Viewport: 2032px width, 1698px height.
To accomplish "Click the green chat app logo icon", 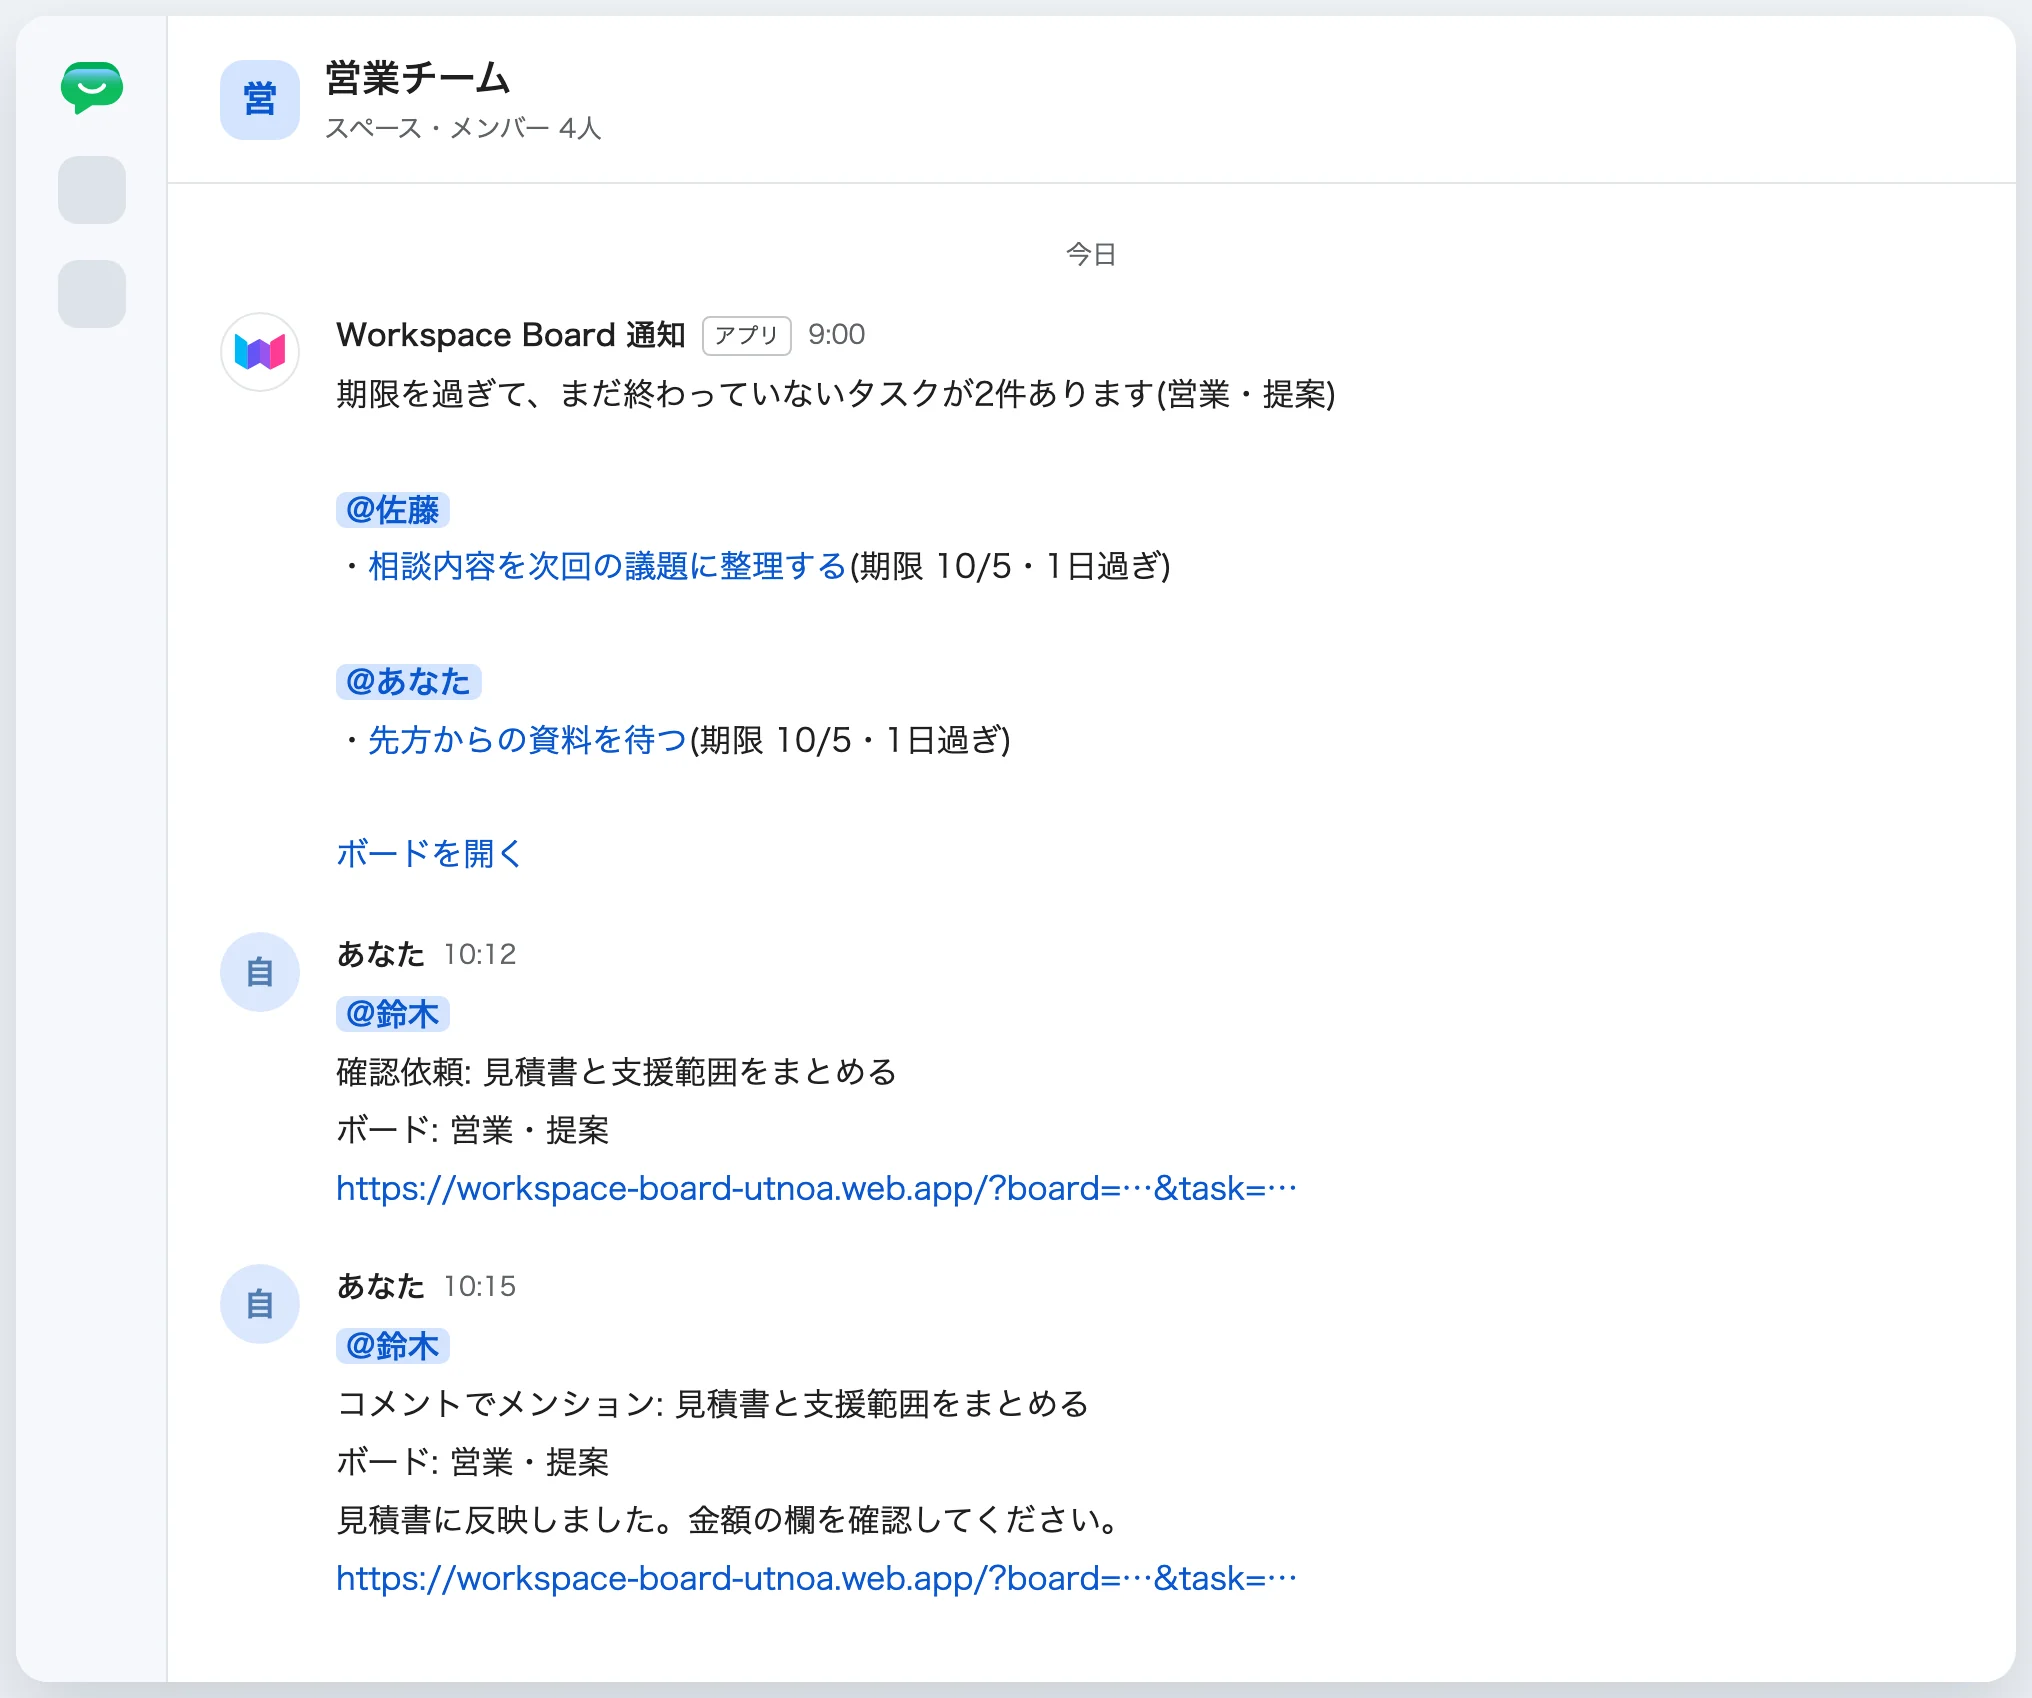I will point(92,88).
